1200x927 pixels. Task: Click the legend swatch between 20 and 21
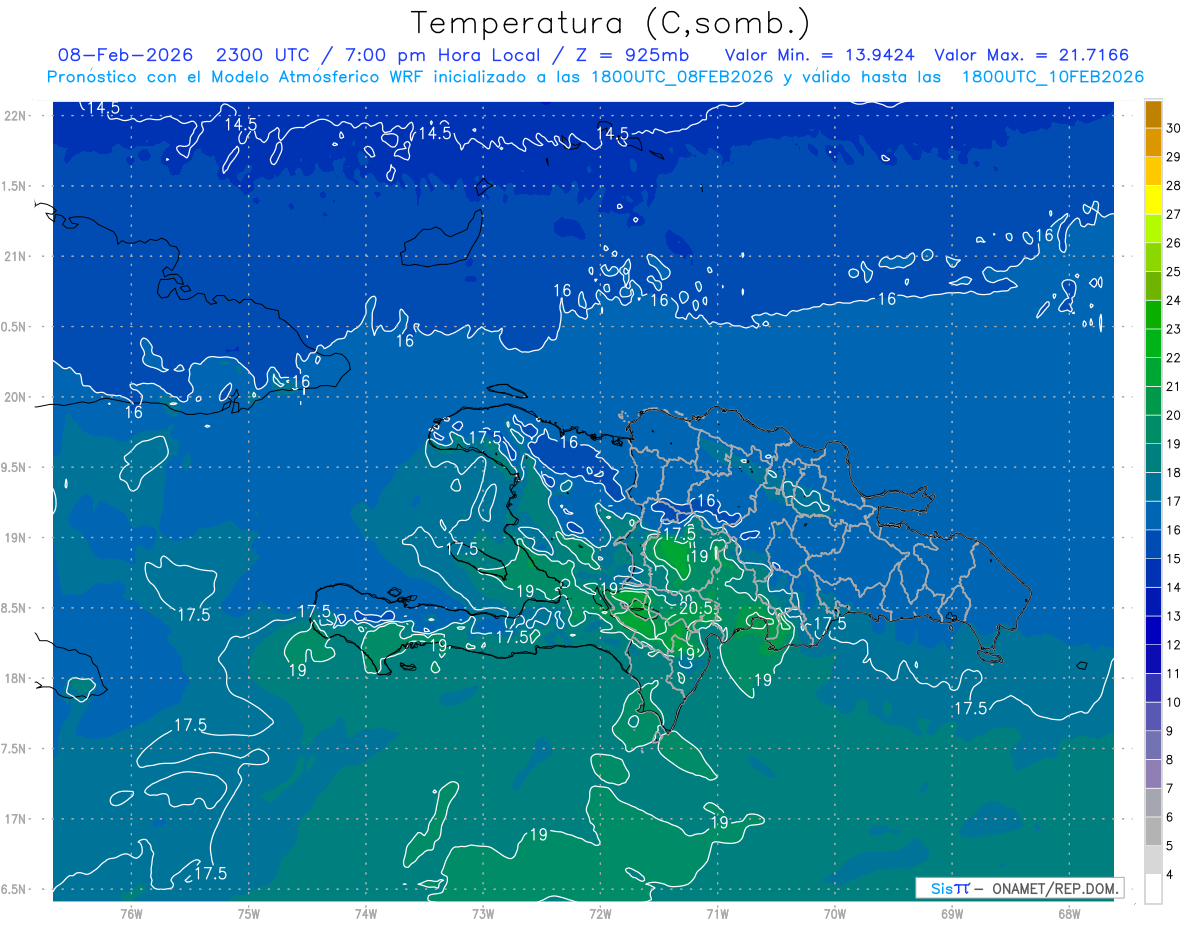(x=1153, y=401)
